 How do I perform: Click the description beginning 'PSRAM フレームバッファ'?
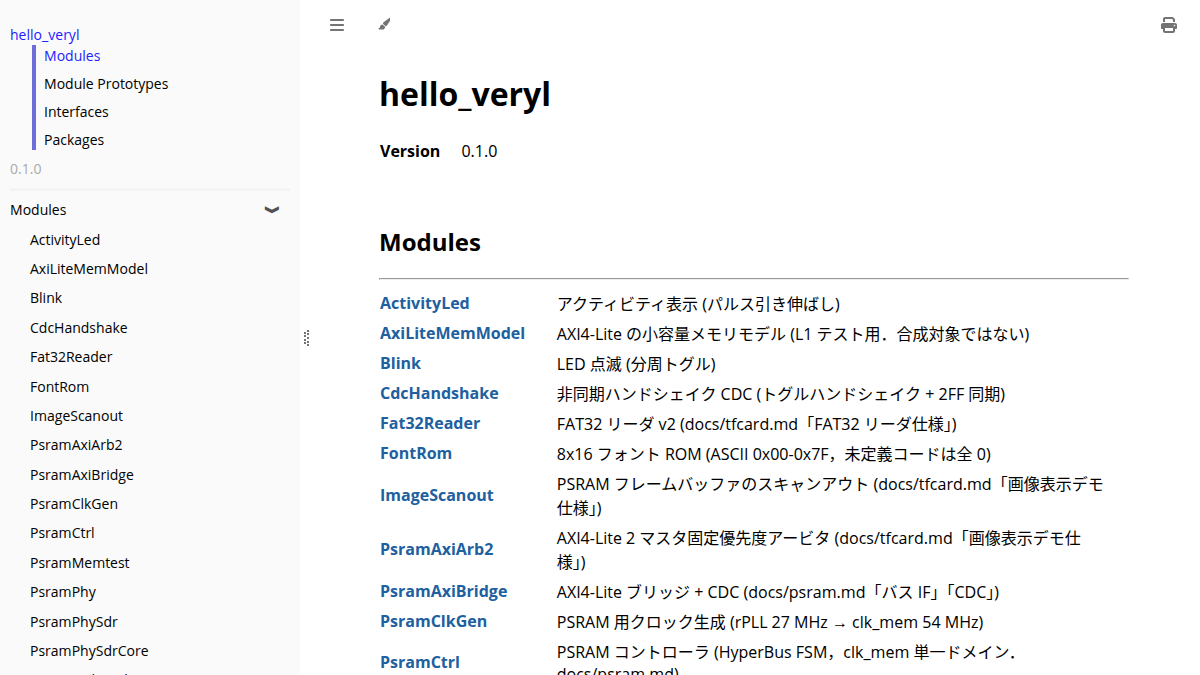[x=830, y=495]
